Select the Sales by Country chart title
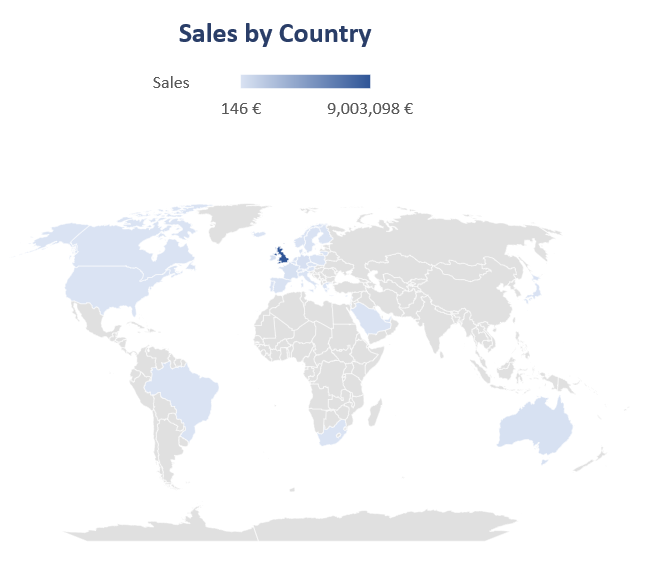The image size is (649, 574). point(275,34)
